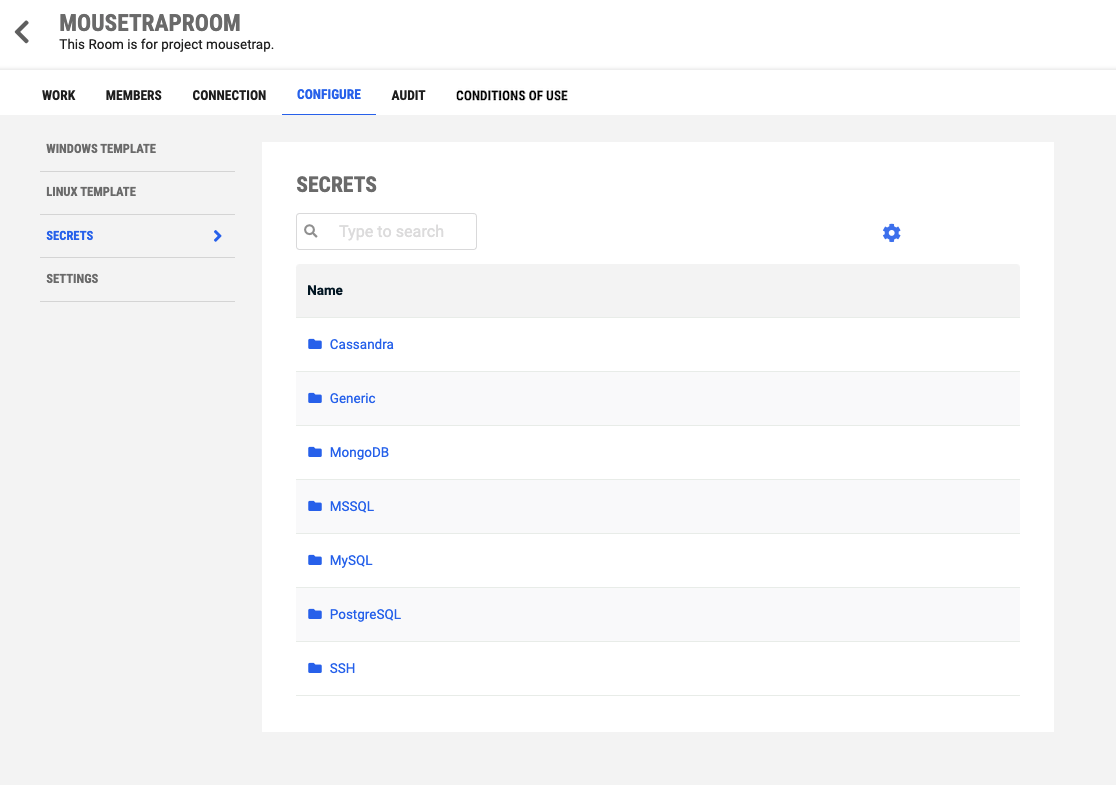Click the PostgreSQL folder icon
Image resolution: width=1116 pixels, height=785 pixels.
pyautogui.click(x=315, y=613)
